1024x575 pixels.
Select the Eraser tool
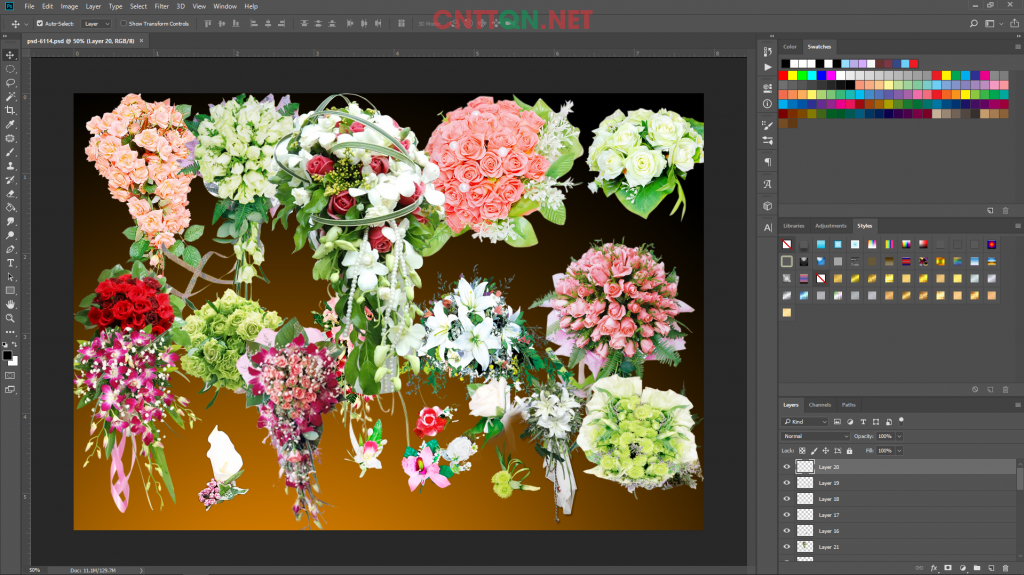coord(10,193)
